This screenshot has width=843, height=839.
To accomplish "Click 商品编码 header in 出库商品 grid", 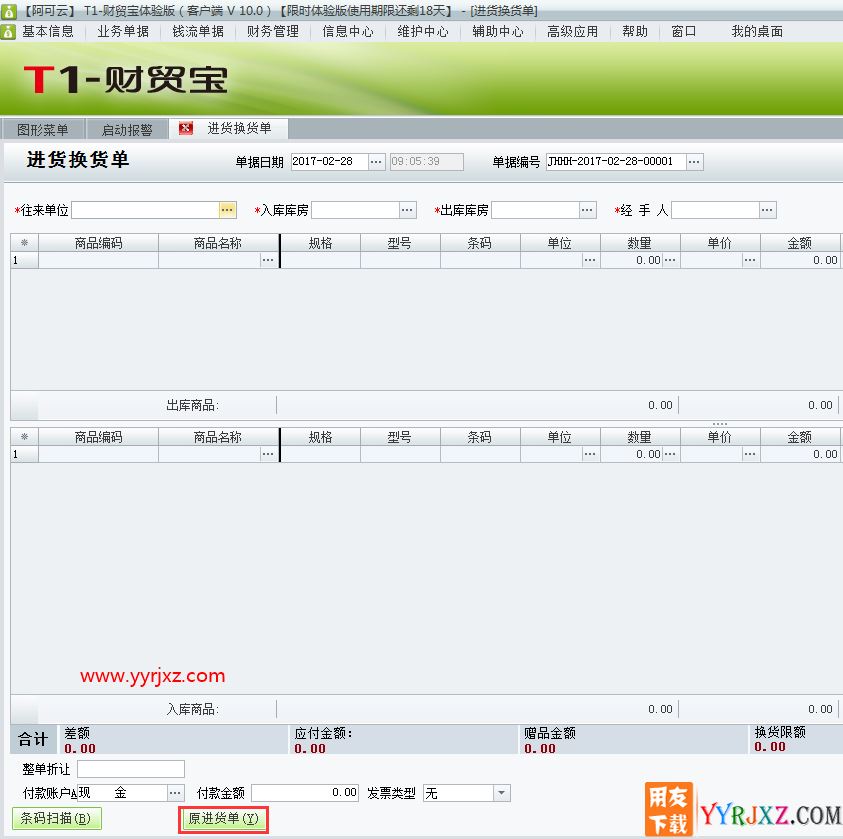I will point(98,243).
